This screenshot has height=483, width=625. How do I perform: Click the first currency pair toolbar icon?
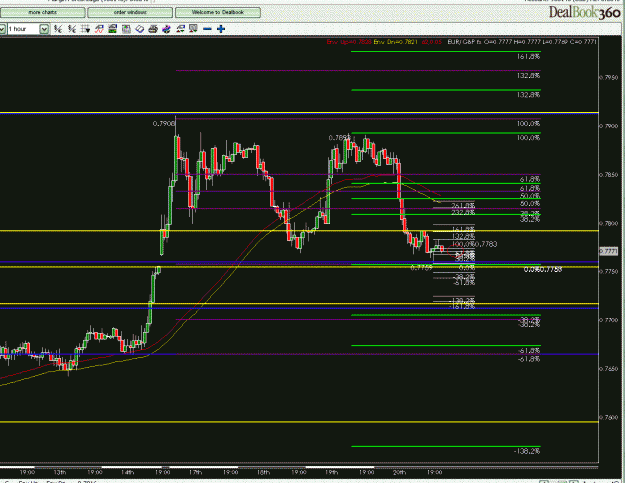tap(58, 29)
